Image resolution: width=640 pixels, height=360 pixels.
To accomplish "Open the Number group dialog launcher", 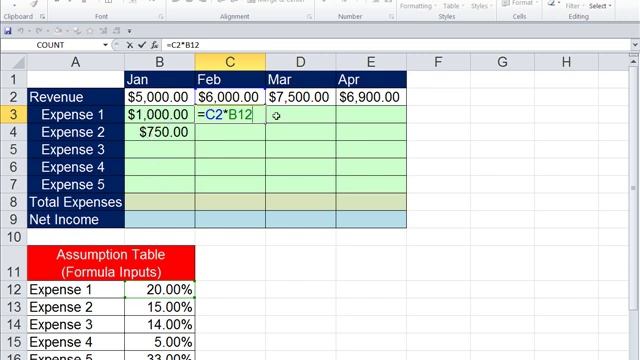I will tap(391, 17).
